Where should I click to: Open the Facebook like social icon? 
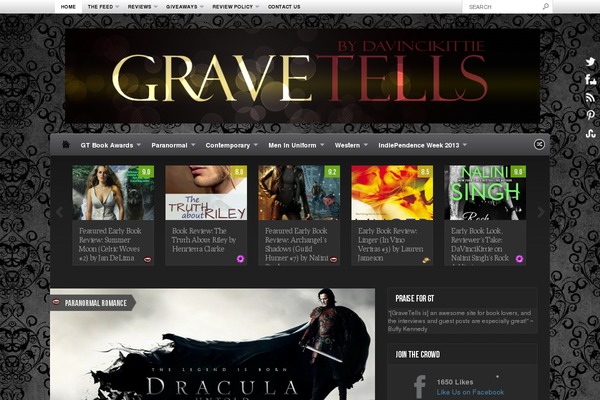[x=590, y=80]
